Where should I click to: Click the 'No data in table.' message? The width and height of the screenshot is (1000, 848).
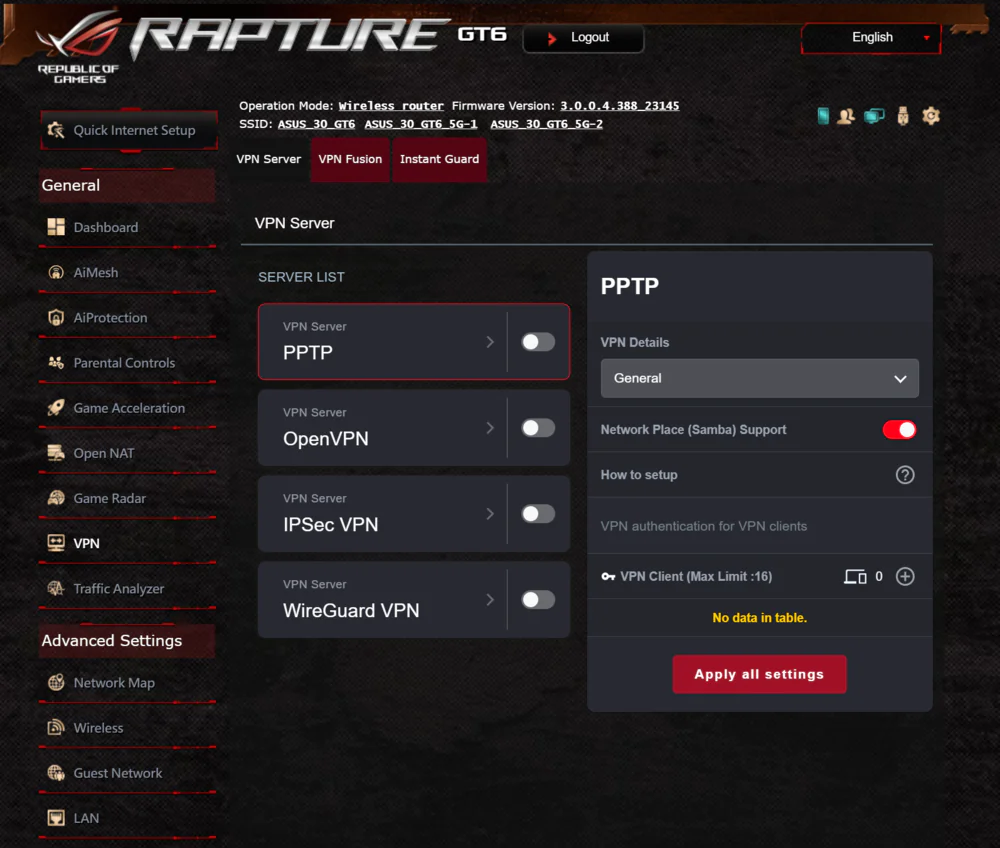pyautogui.click(x=760, y=618)
